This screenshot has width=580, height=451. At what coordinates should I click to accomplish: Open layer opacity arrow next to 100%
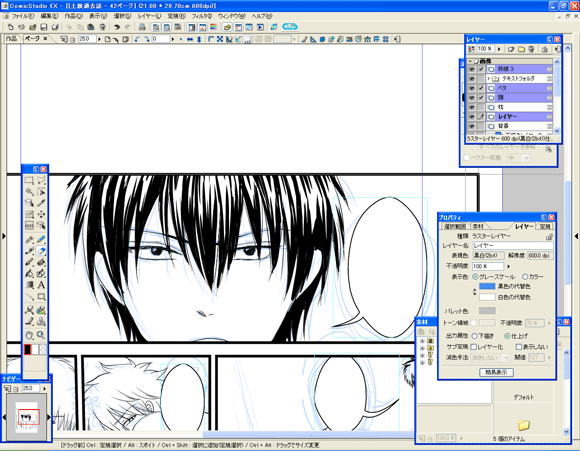[x=499, y=49]
